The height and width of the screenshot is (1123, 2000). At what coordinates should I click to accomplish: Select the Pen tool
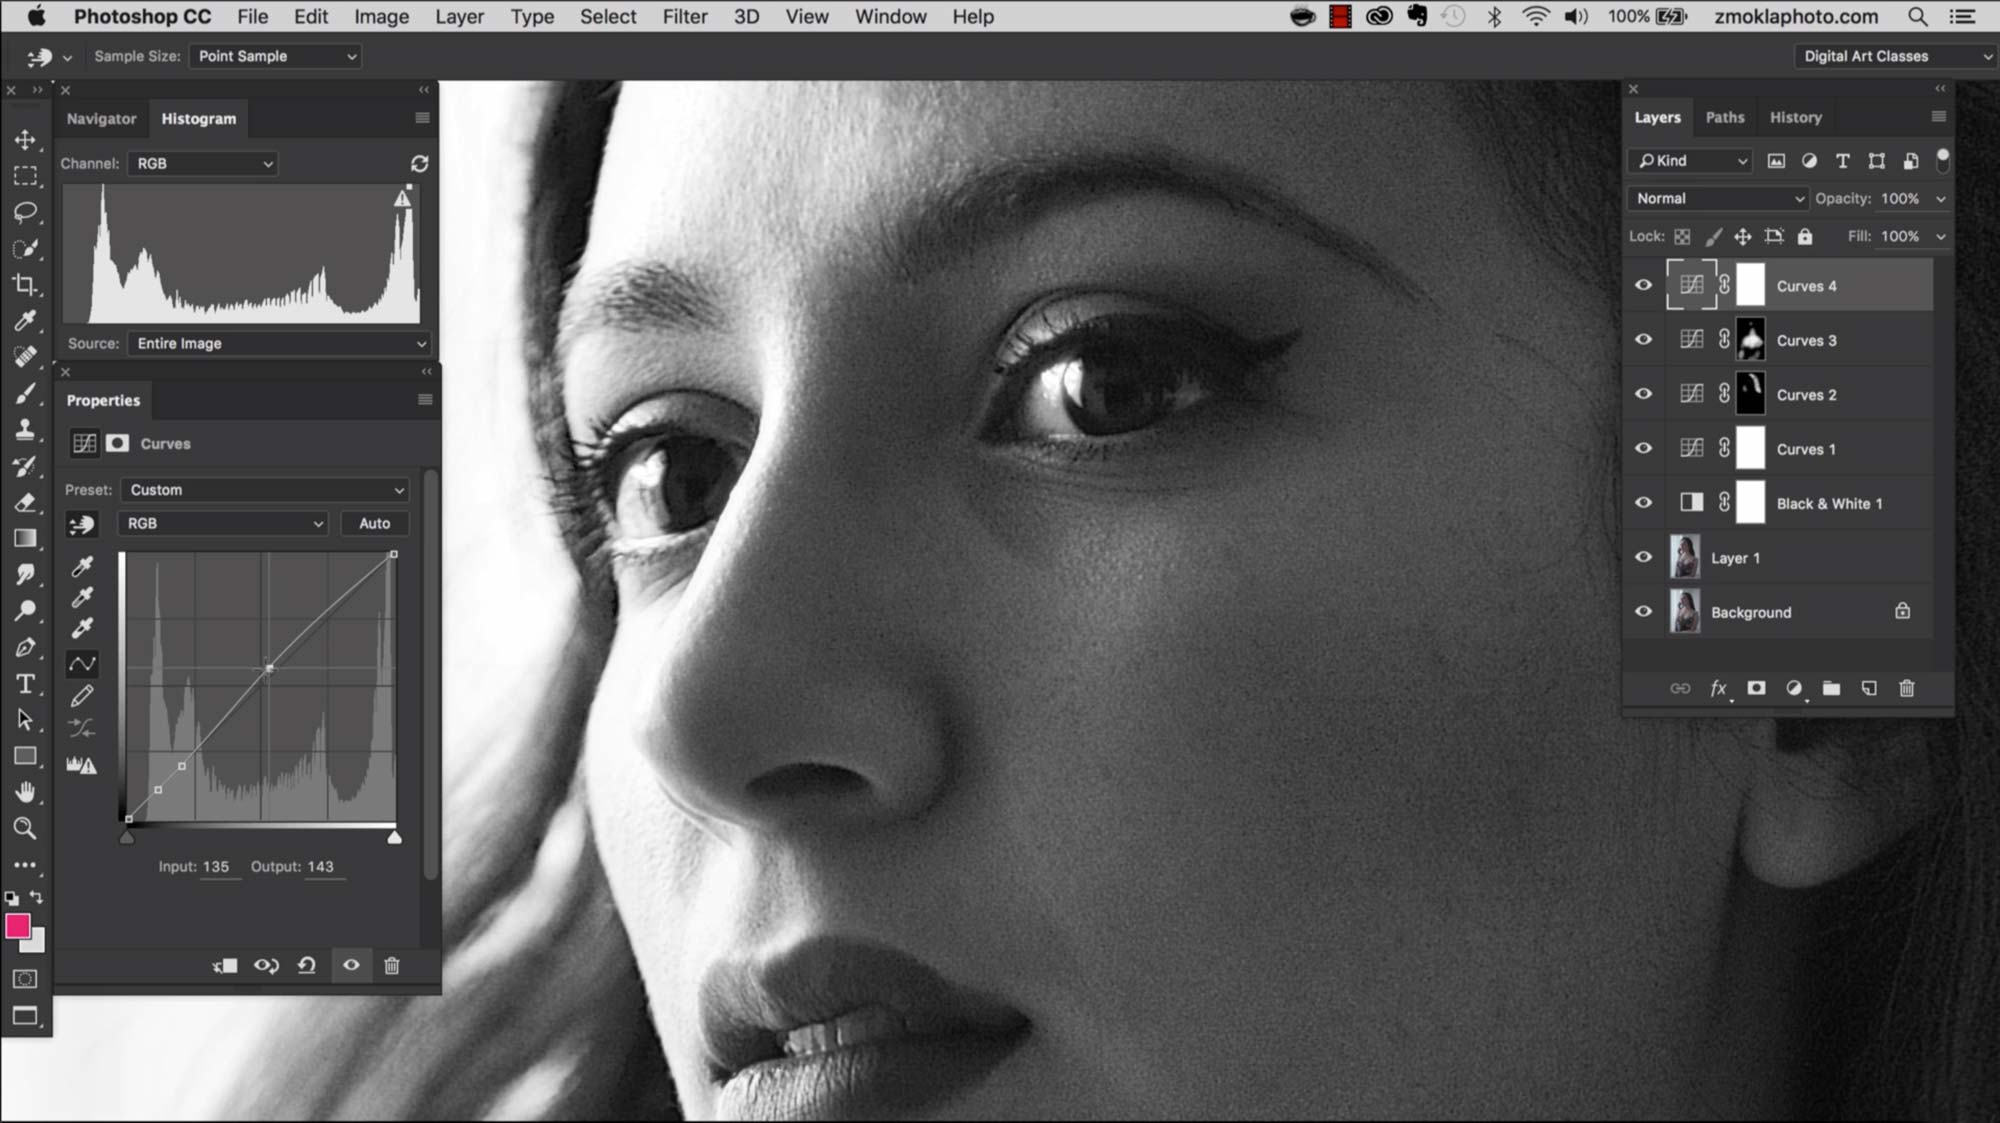[x=25, y=648]
